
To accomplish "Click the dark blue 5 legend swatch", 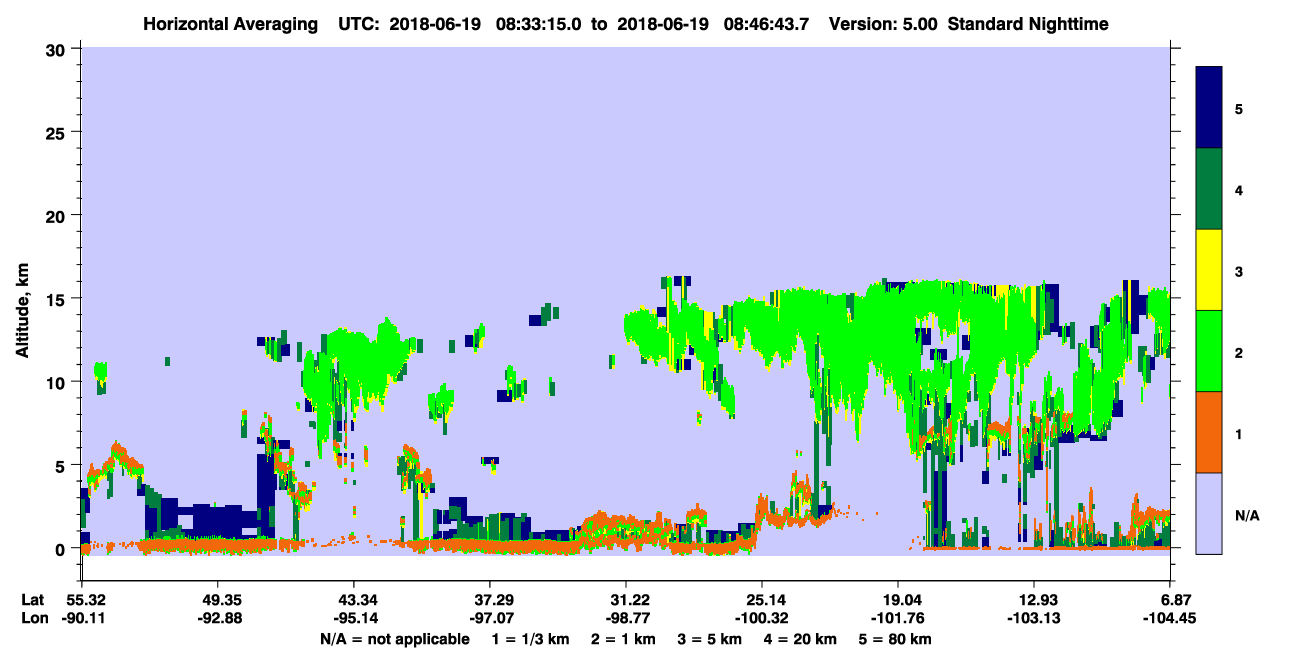I will (x=1209, y=108).
